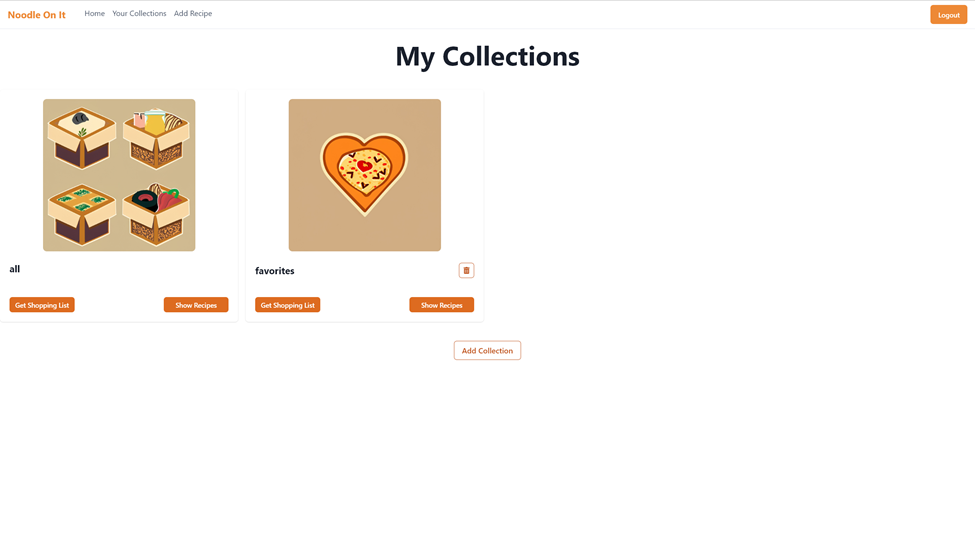Image resolution: width=975 pixels, height=537 pixels.
Task: Log out using the Logout button
Action: pos(948,15)
